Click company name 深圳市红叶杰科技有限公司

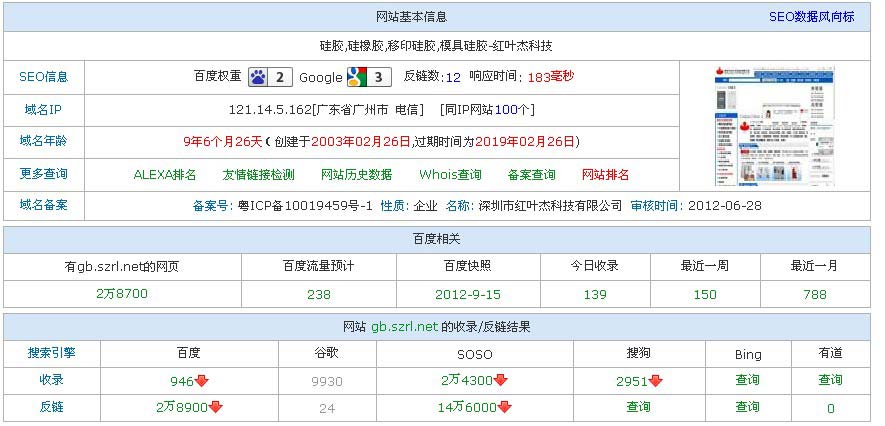[550, 206]
